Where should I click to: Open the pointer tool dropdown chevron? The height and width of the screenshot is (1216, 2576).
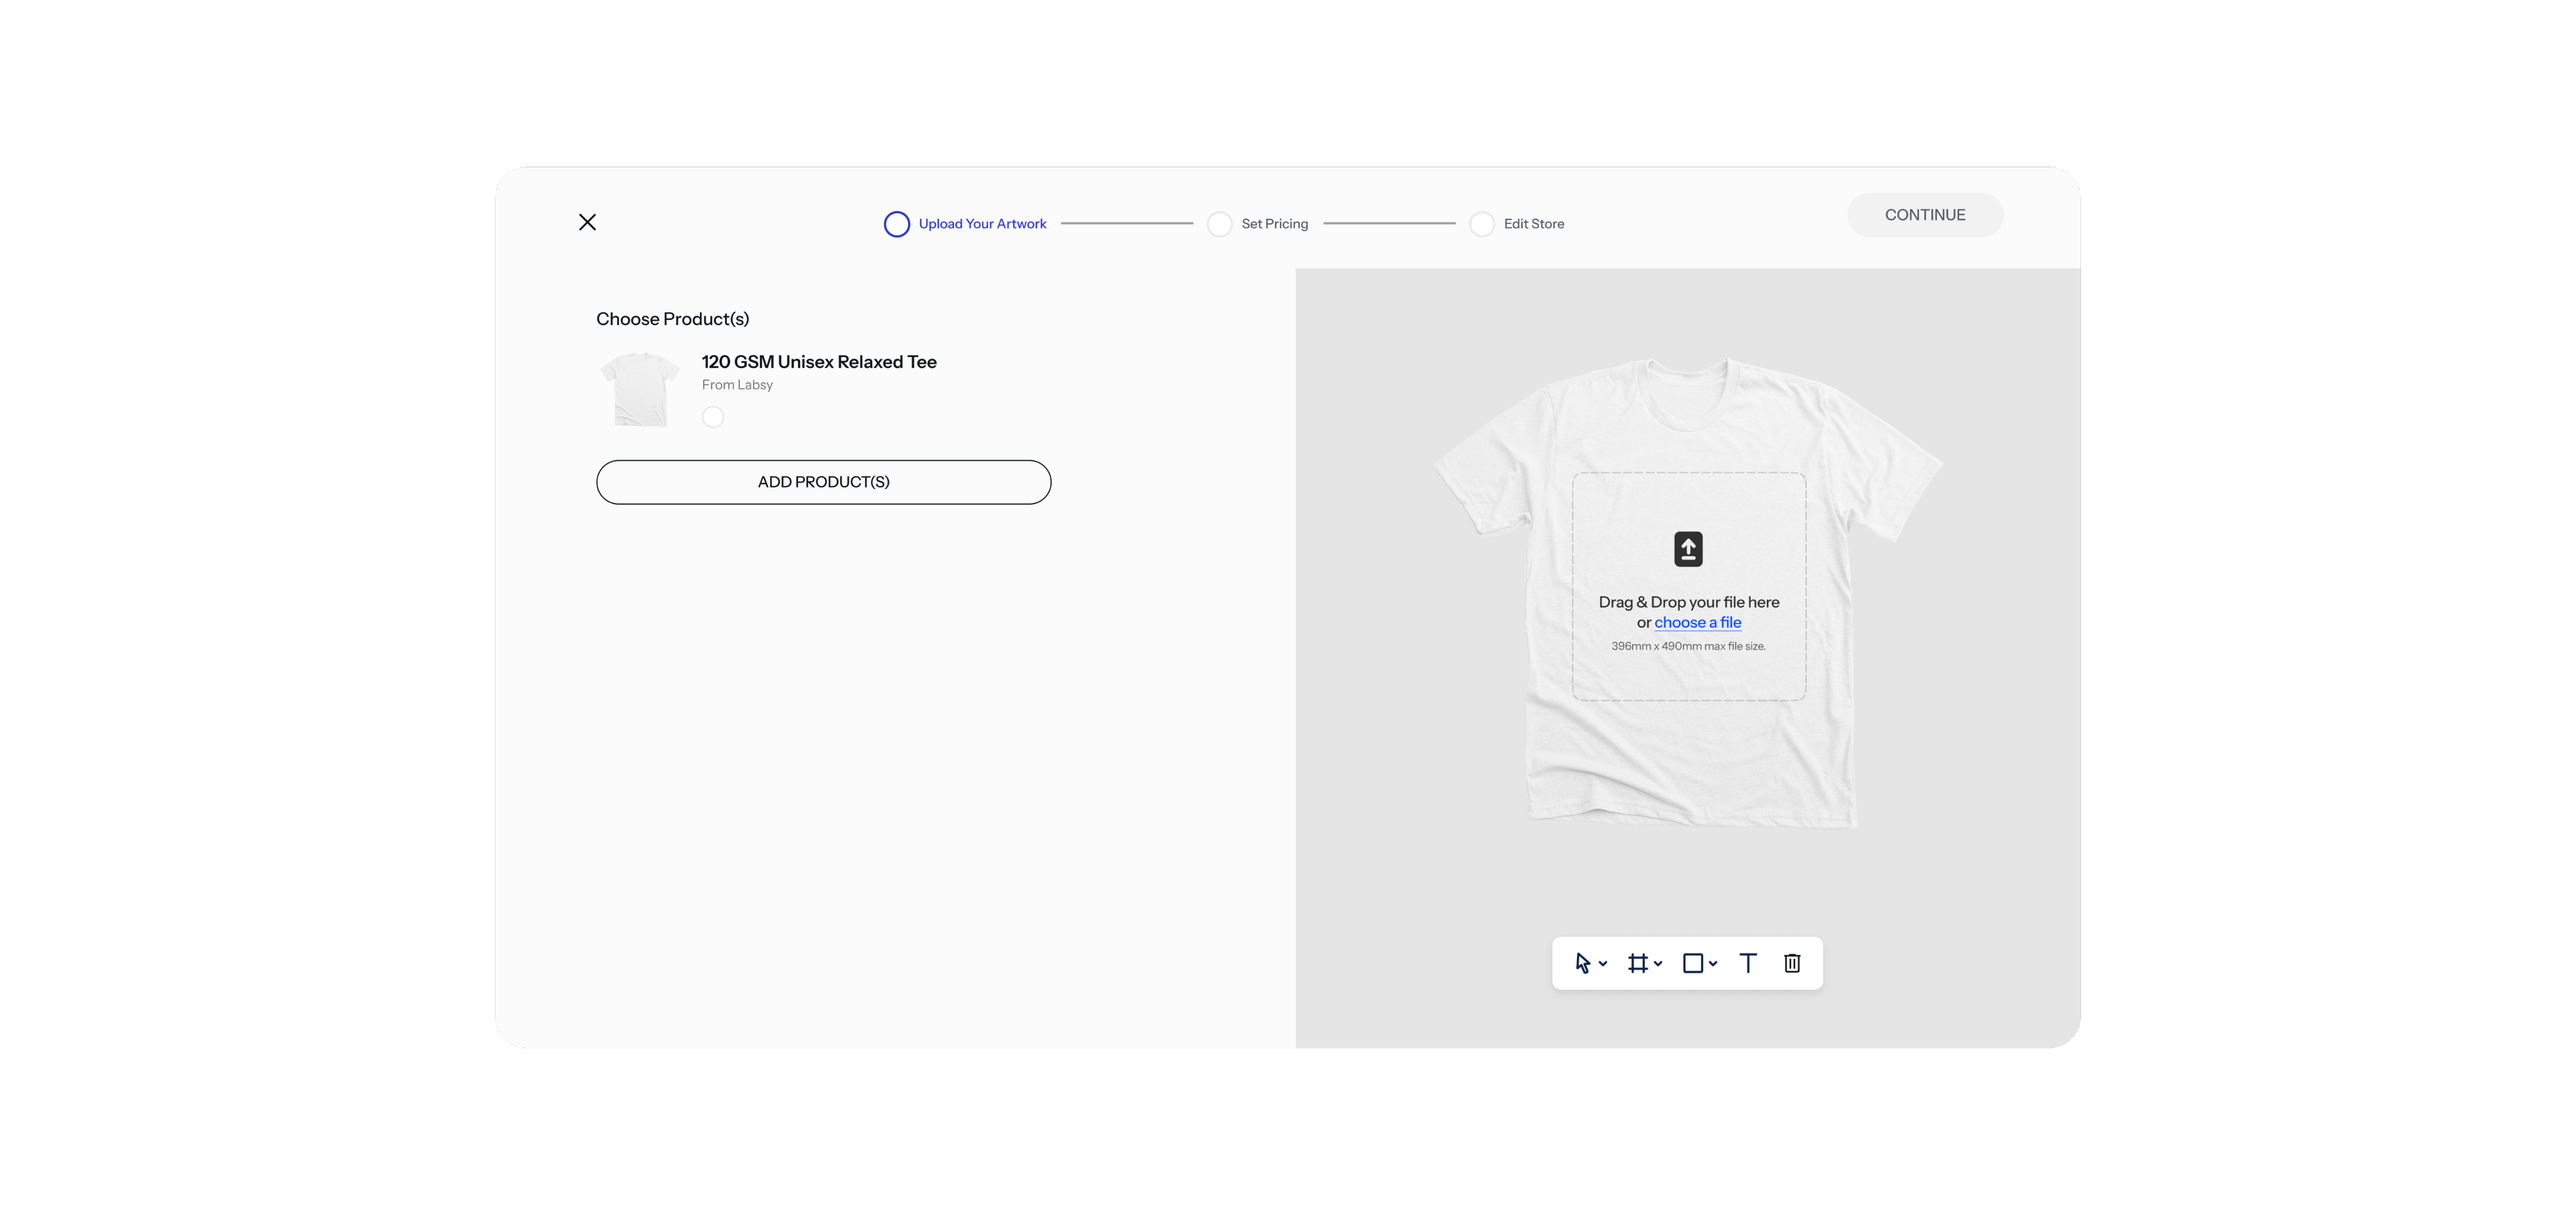coord(1603,964)
